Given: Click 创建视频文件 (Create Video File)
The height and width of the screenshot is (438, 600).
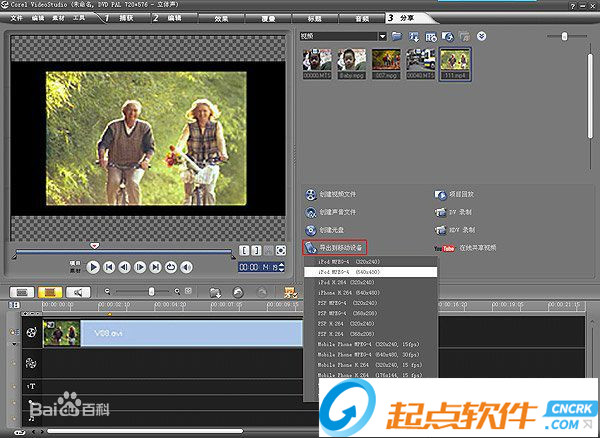Looking at the screenshot, I should [x=331, y=194].
